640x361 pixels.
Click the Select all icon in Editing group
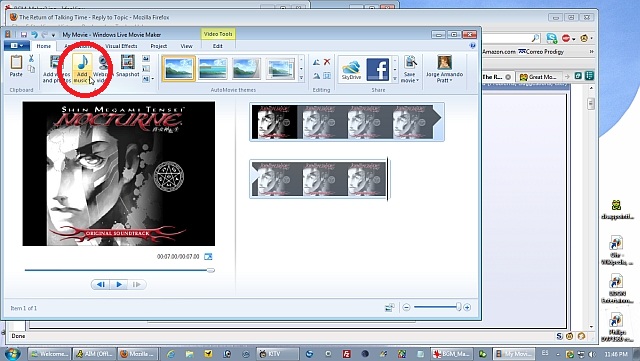point(327,76)
